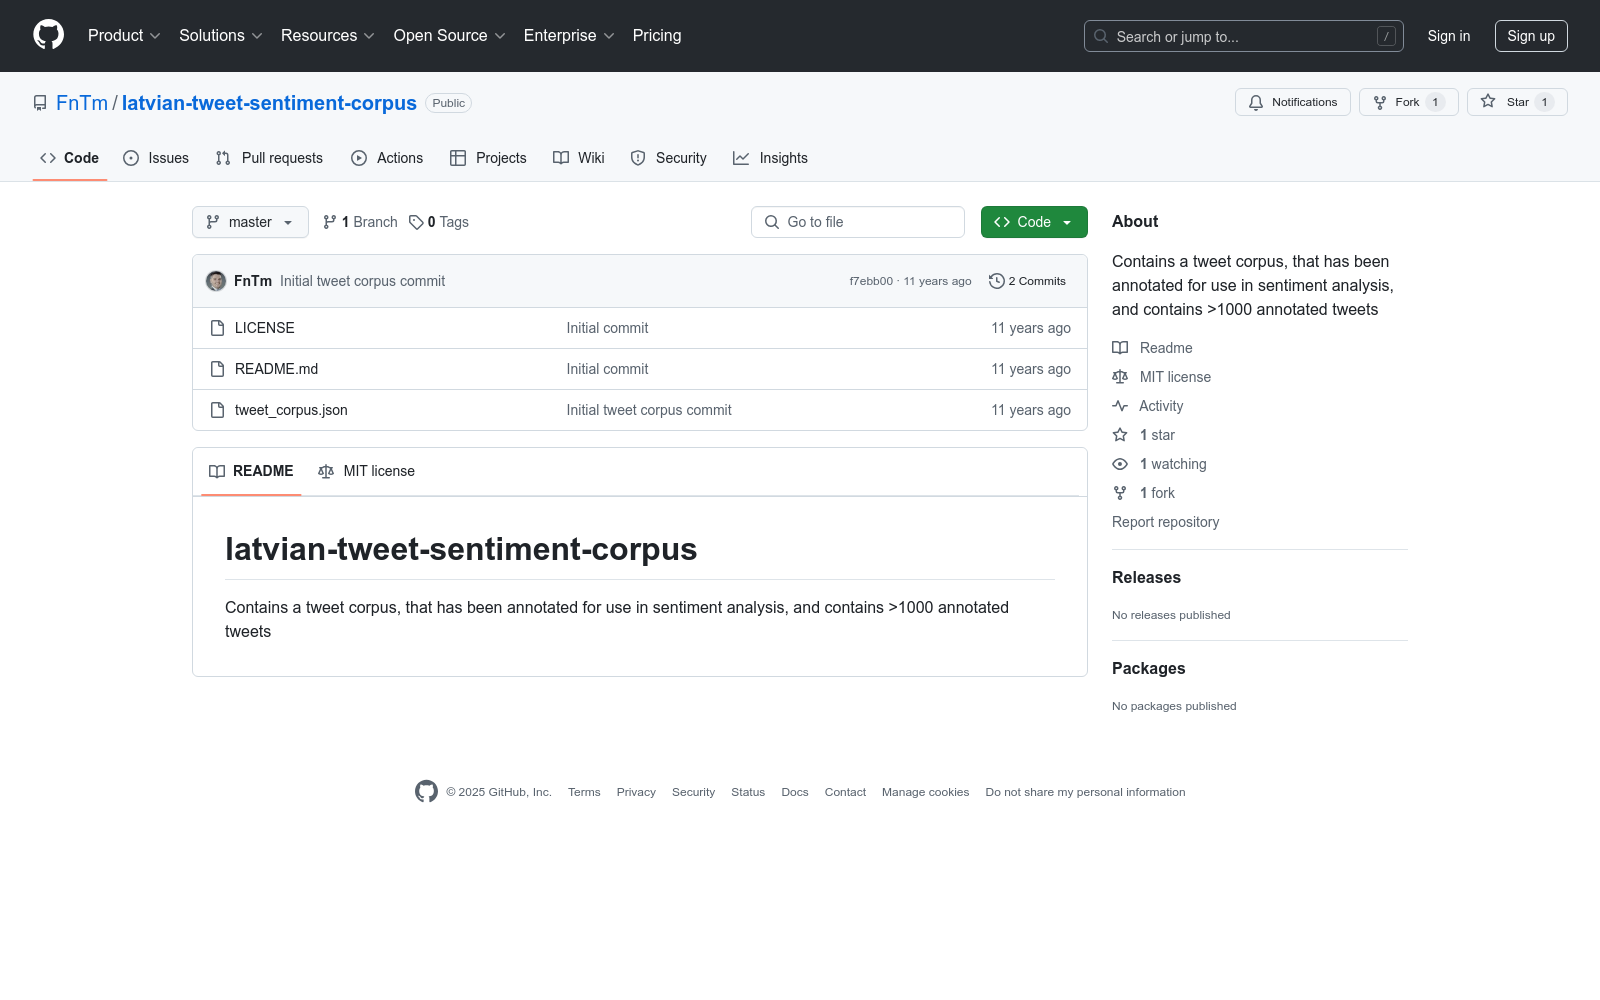
Task: Open the Product dropdown menu
Action: click(124, 35)
